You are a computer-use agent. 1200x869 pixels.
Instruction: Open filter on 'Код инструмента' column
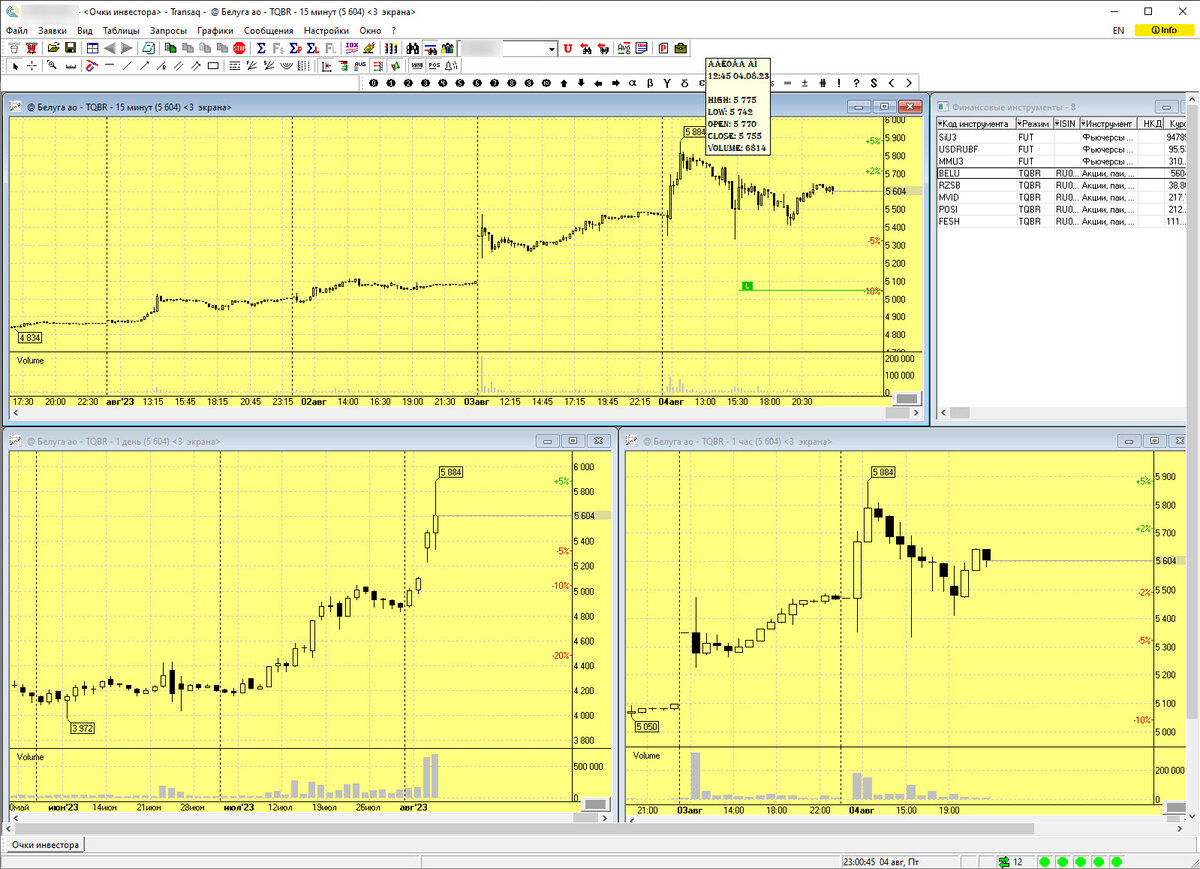coord(940,123)
